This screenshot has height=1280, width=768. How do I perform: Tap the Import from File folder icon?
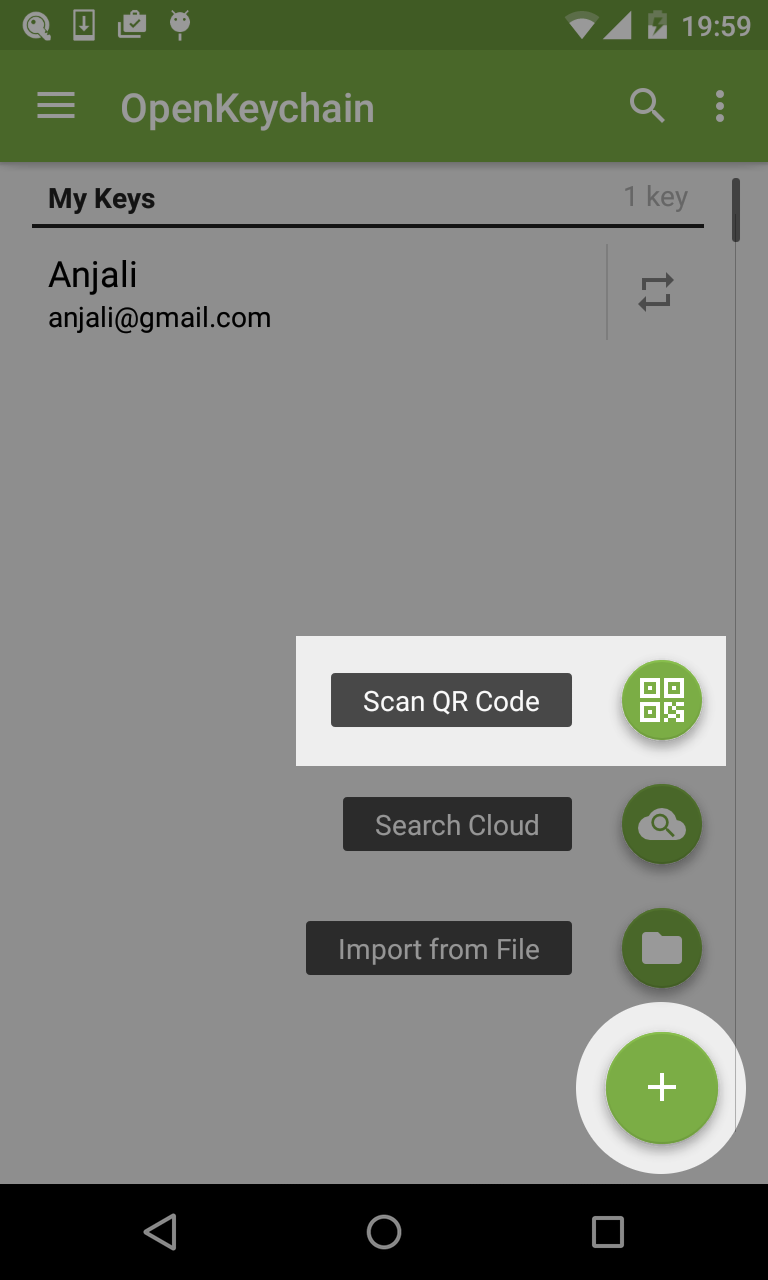(662, 948)
